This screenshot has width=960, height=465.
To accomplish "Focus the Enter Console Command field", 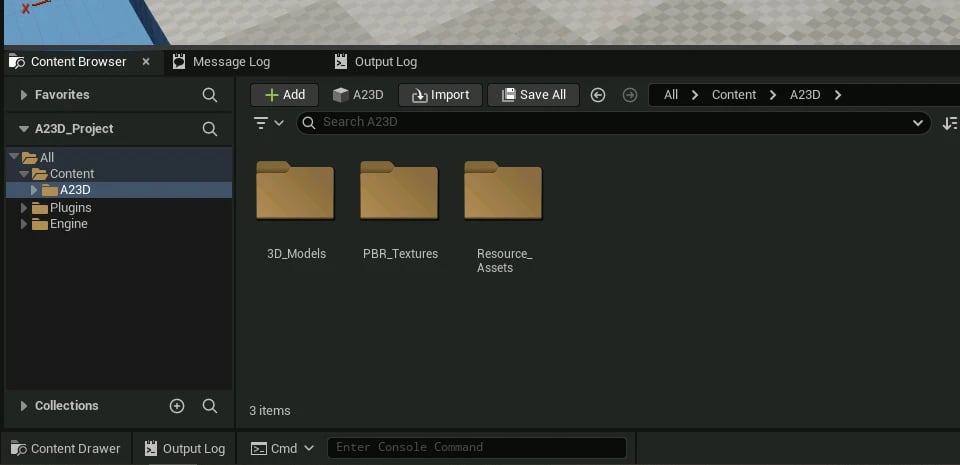I will [477, 447].
